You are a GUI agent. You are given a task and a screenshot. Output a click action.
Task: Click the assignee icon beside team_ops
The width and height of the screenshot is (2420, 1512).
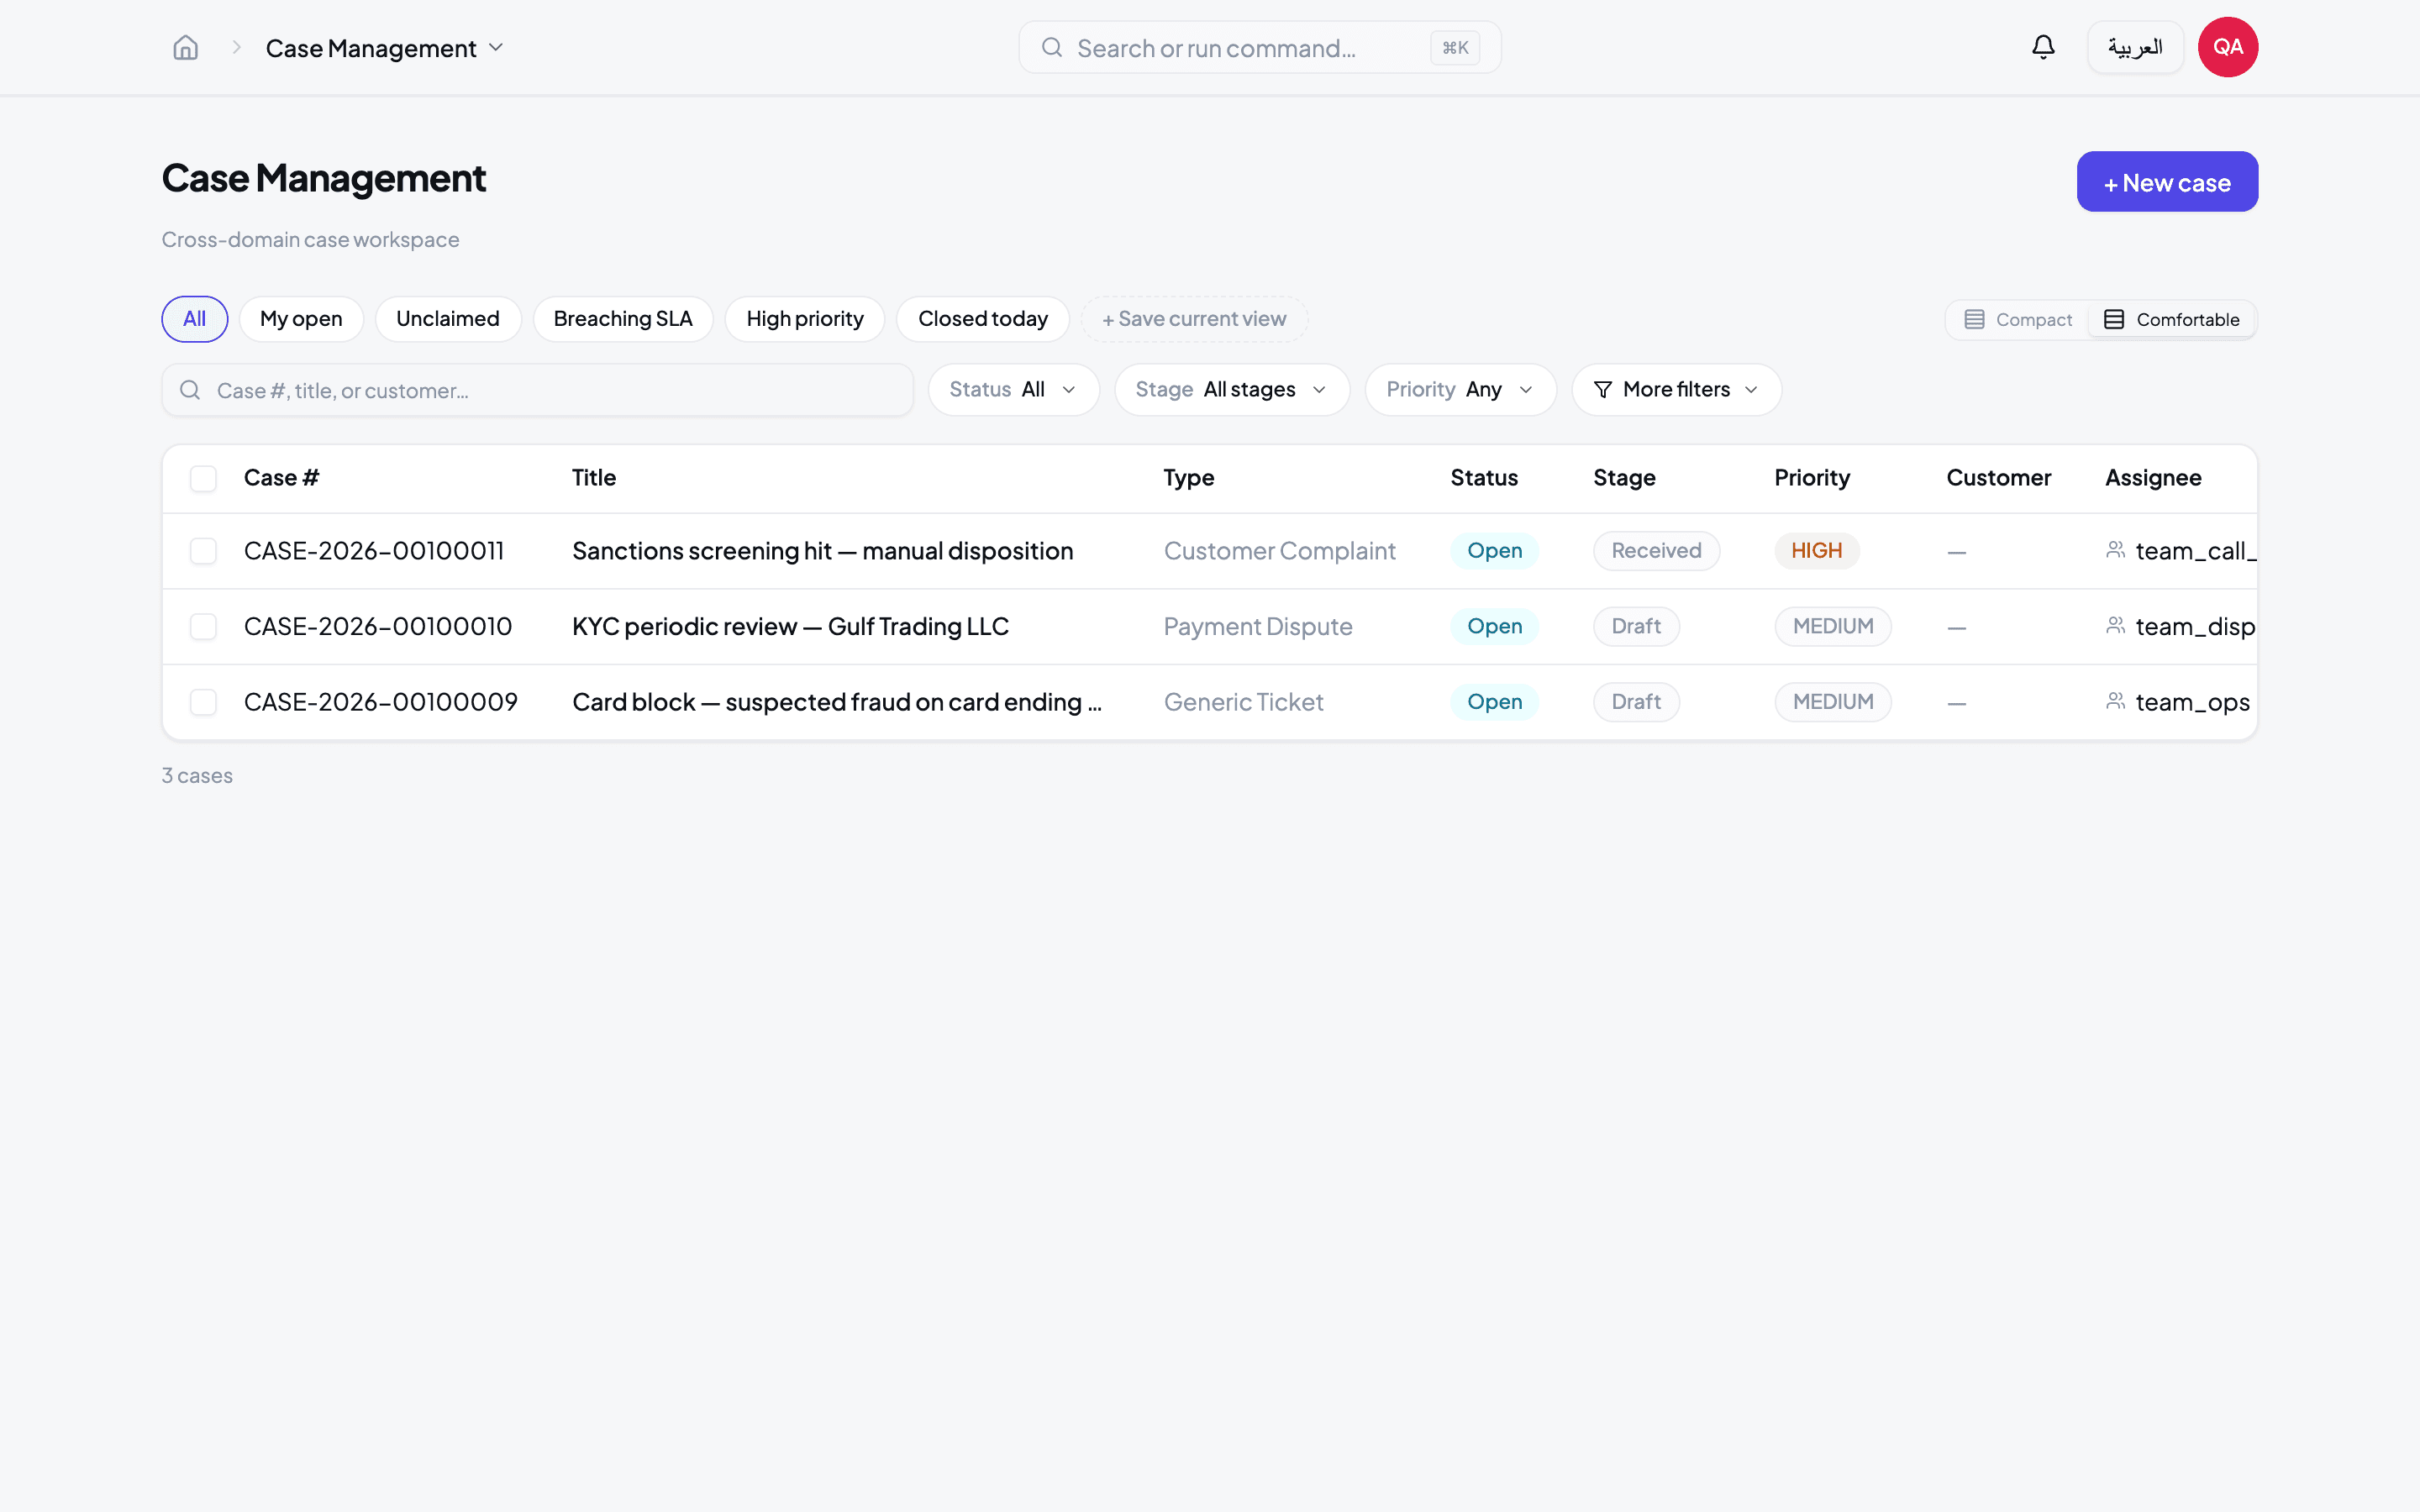pos(2116,702)
